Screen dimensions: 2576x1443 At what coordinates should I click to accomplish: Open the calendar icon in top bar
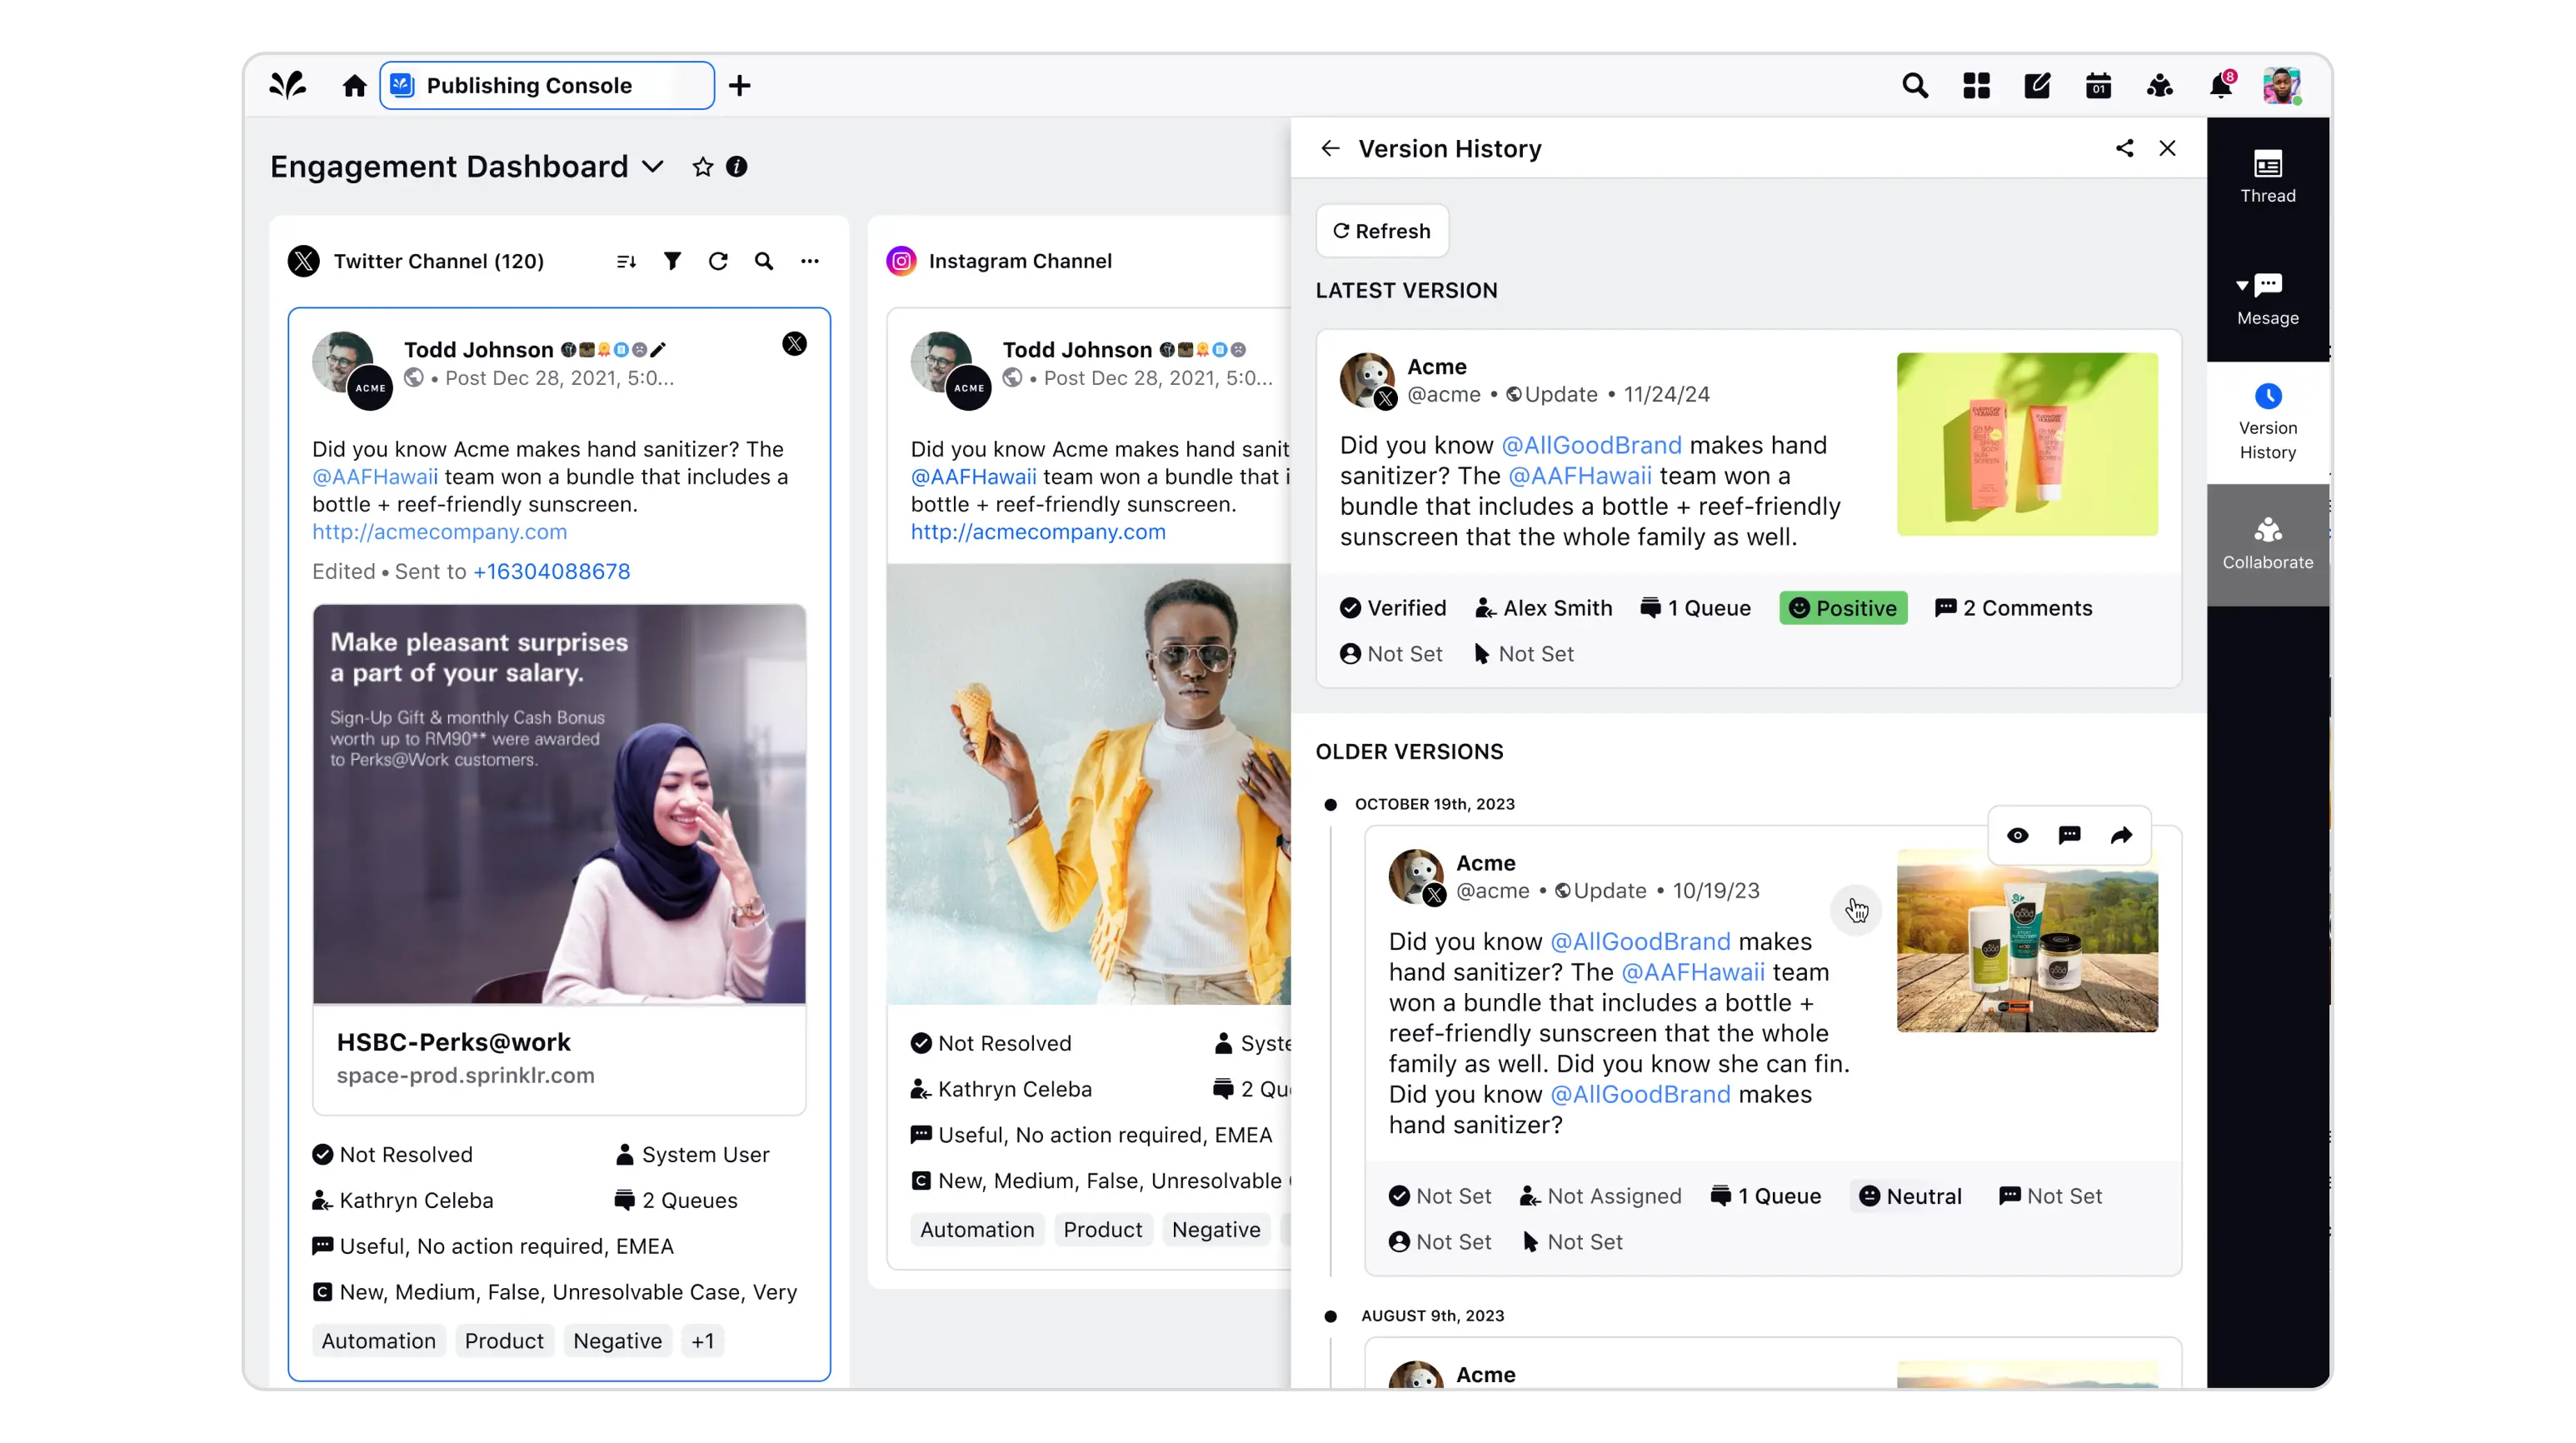tap(2098, 86)
